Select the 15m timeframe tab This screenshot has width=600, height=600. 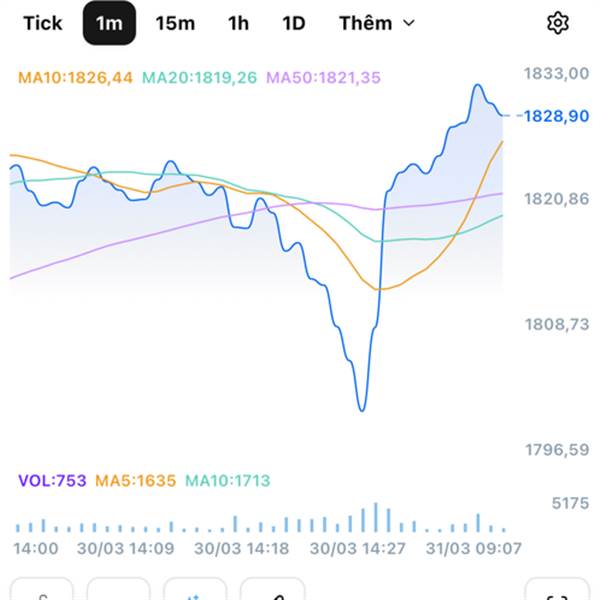tap(175, 23)
